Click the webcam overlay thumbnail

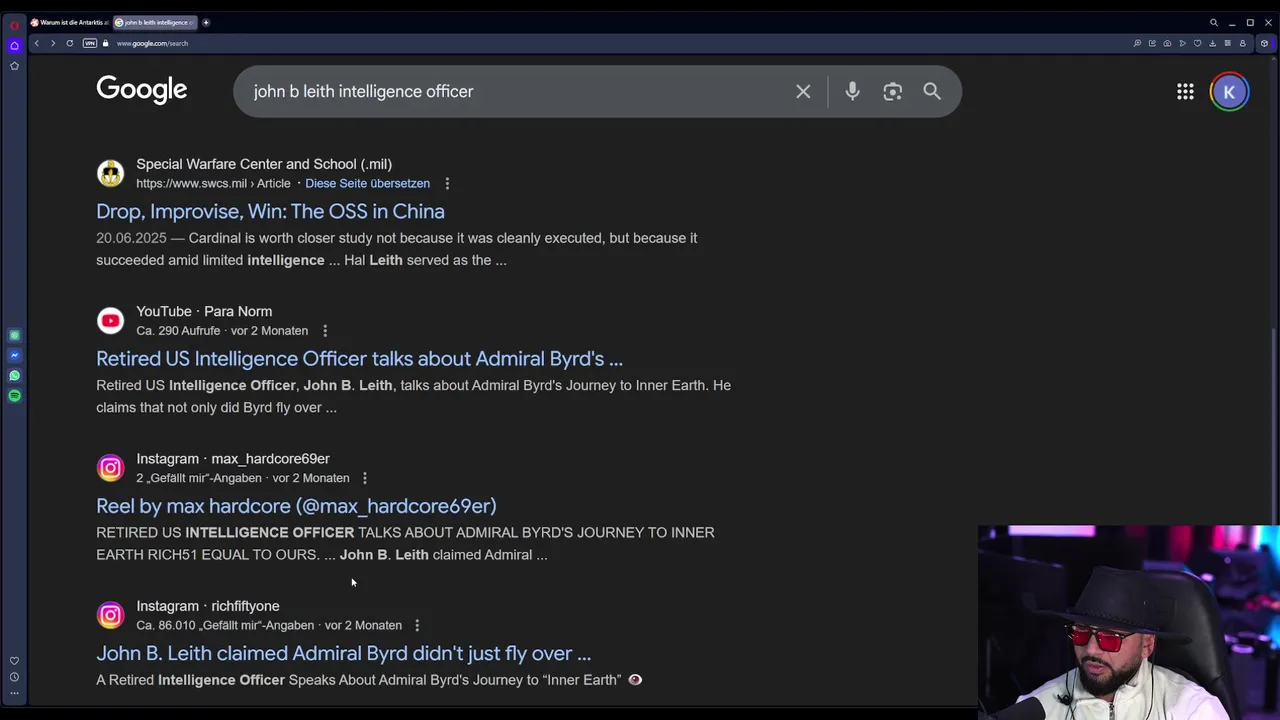1129,622
